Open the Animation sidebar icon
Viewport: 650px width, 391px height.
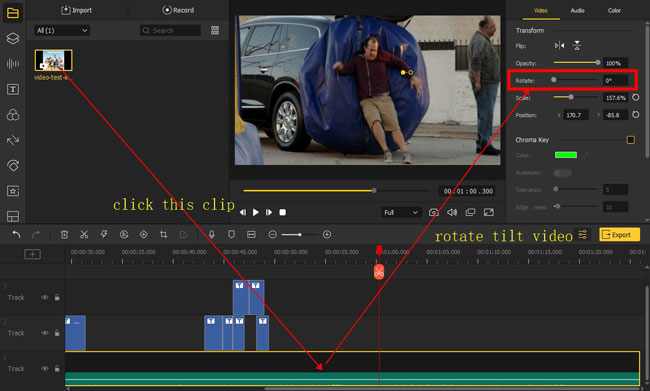[13, 165]
